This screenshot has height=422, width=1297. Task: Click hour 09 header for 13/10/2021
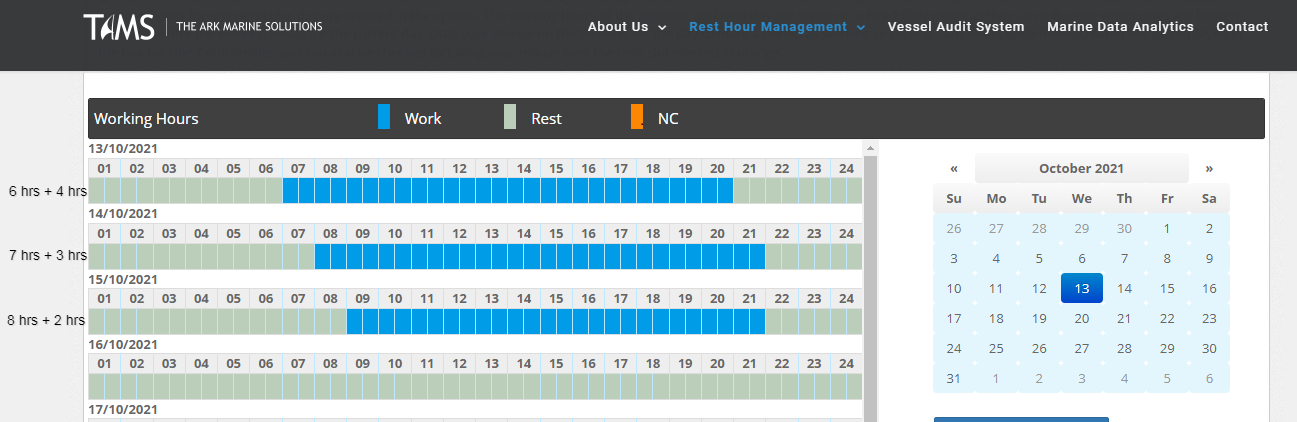click(362, 168)
